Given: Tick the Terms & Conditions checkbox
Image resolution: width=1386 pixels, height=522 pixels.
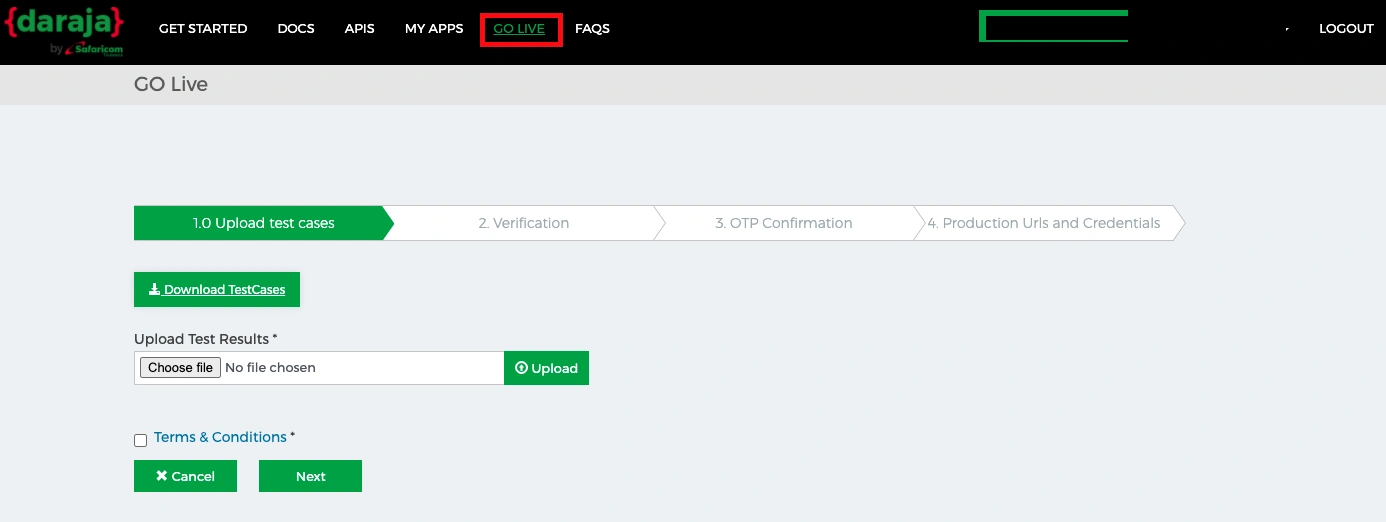Looking at the screenshot, I should pyautogui.click(x=140, y=440).
